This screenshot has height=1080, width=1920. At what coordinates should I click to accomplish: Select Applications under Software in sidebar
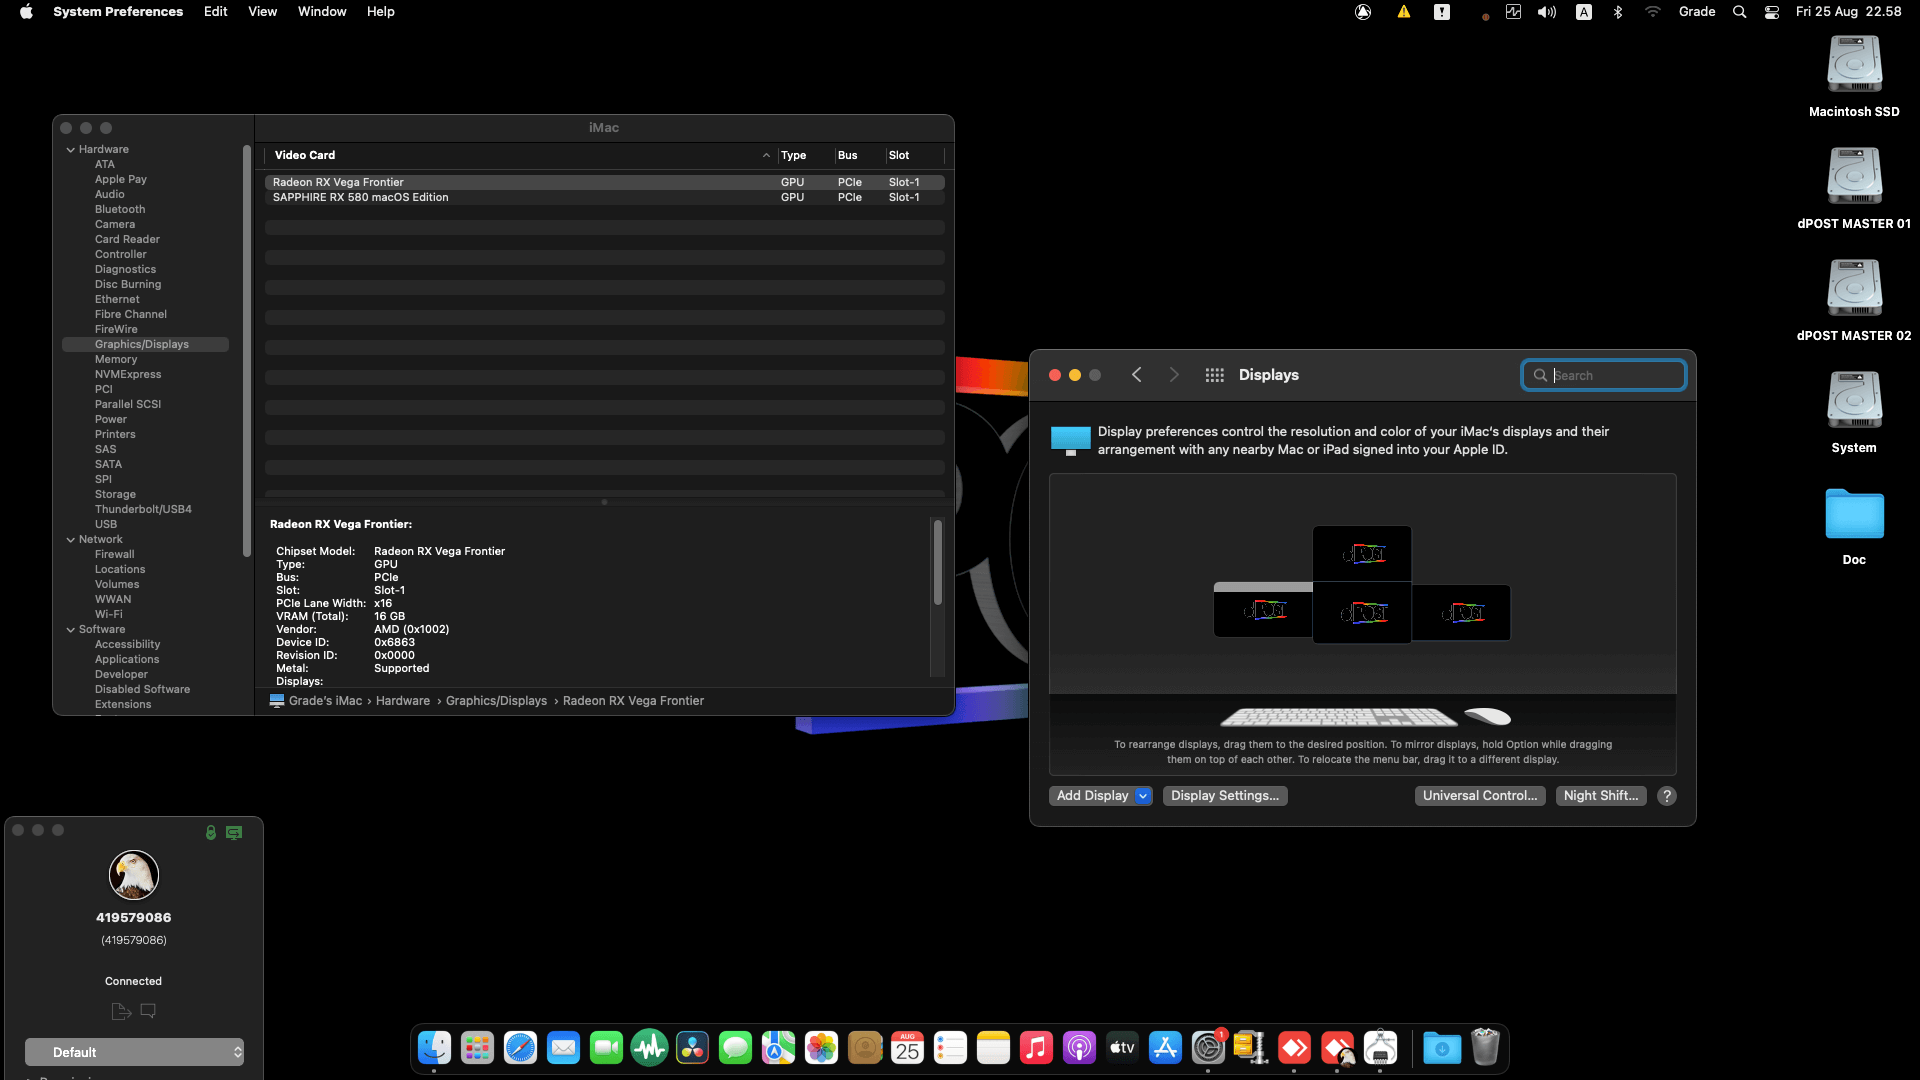127,660
